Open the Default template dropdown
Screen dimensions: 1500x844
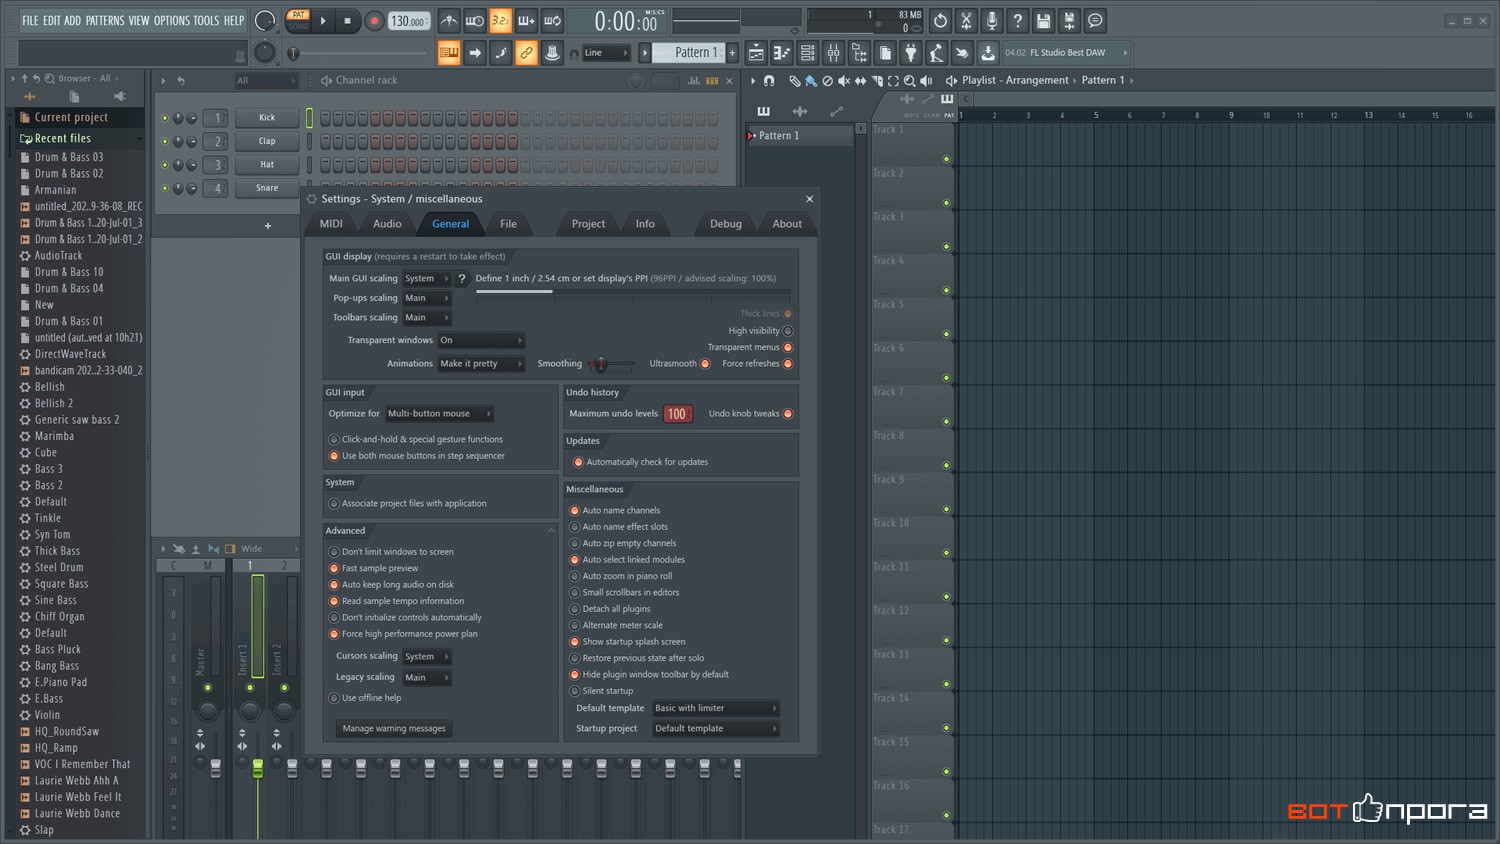[x=716, y=708]
